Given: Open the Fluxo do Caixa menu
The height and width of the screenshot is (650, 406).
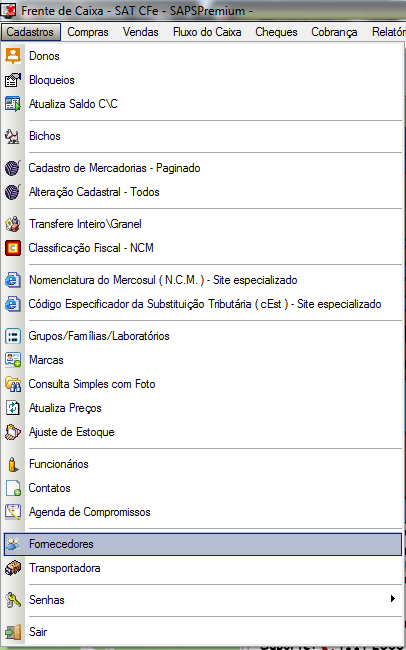Looking at the screenshot, I should click(207, 32).
